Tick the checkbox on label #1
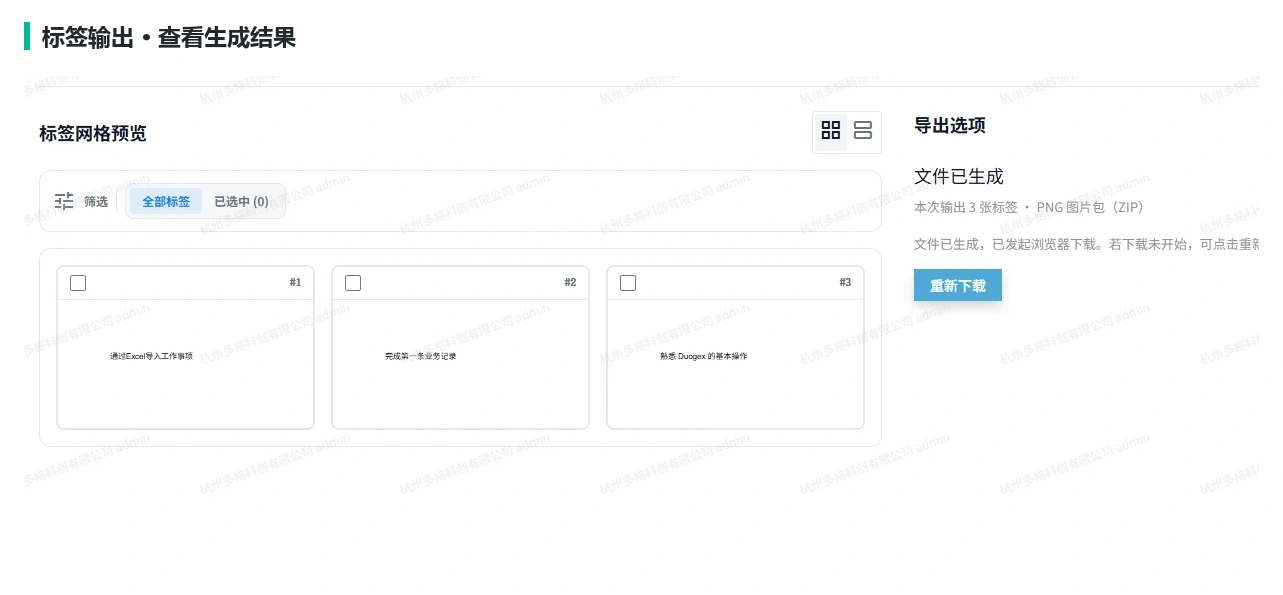The image size is (1283, 595). point(78,283)
